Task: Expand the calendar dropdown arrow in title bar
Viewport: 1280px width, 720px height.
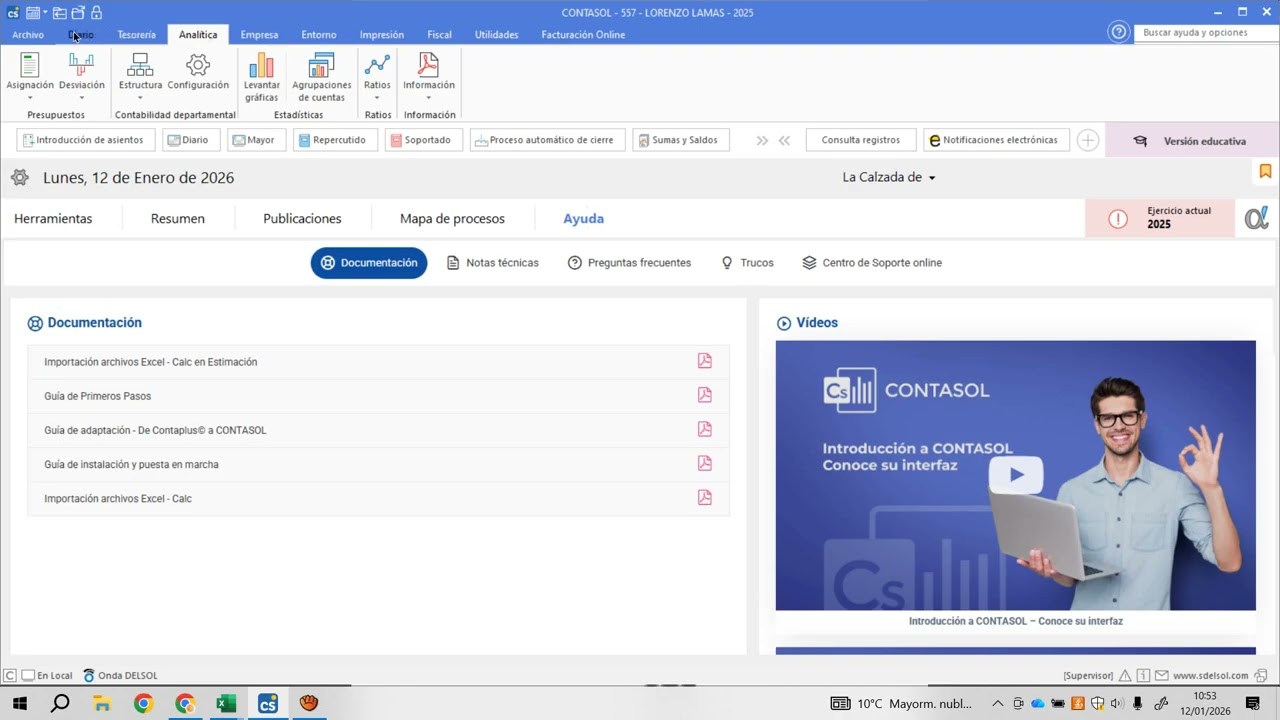Action: point(46,14)
